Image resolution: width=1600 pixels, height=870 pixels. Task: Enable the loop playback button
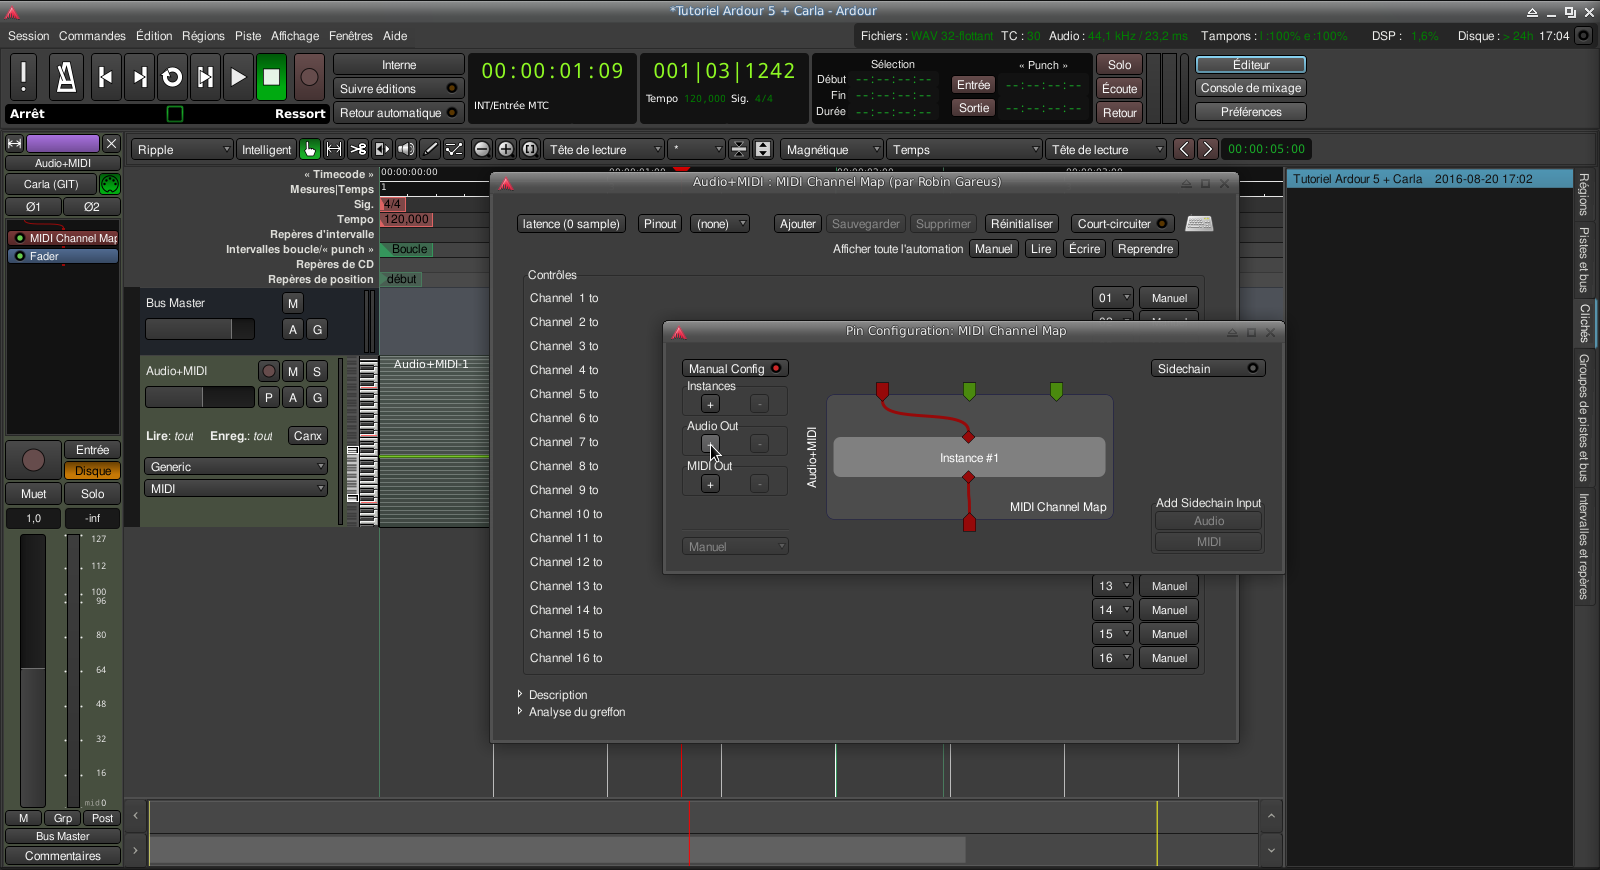coord(172,78)
